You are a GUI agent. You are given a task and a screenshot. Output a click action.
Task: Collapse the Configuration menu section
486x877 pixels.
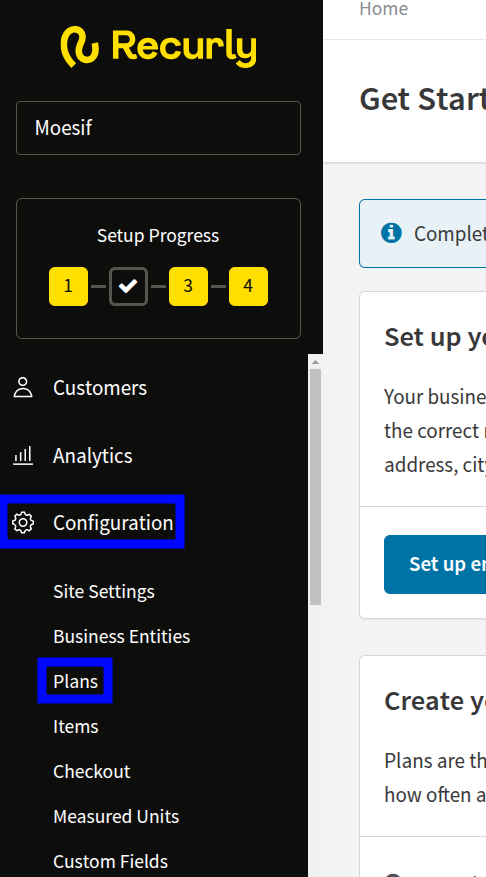click(92, 522)
